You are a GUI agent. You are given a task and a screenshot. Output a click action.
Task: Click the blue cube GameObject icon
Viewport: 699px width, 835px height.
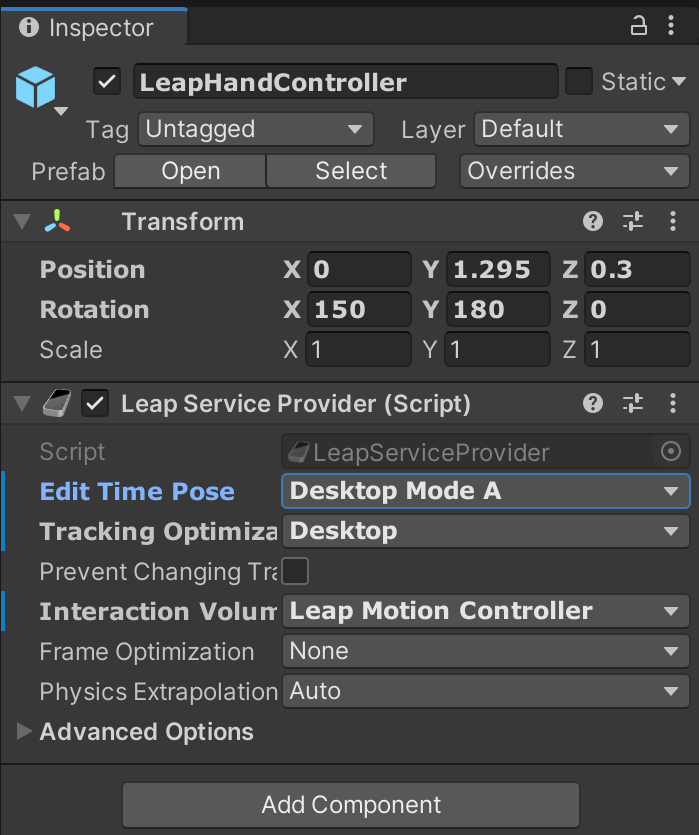pyautogui.click(x=36, y=89)
